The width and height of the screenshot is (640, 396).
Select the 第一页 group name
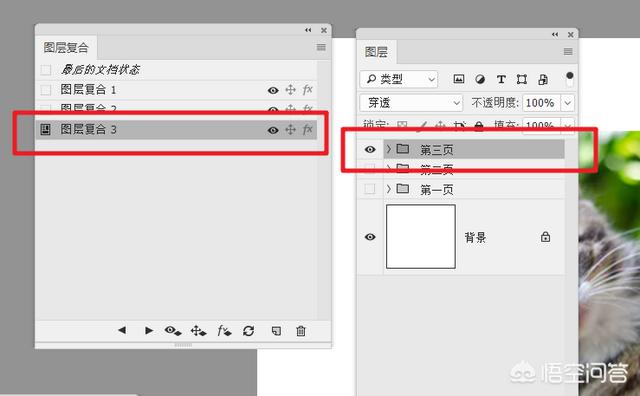click(437, 190)
